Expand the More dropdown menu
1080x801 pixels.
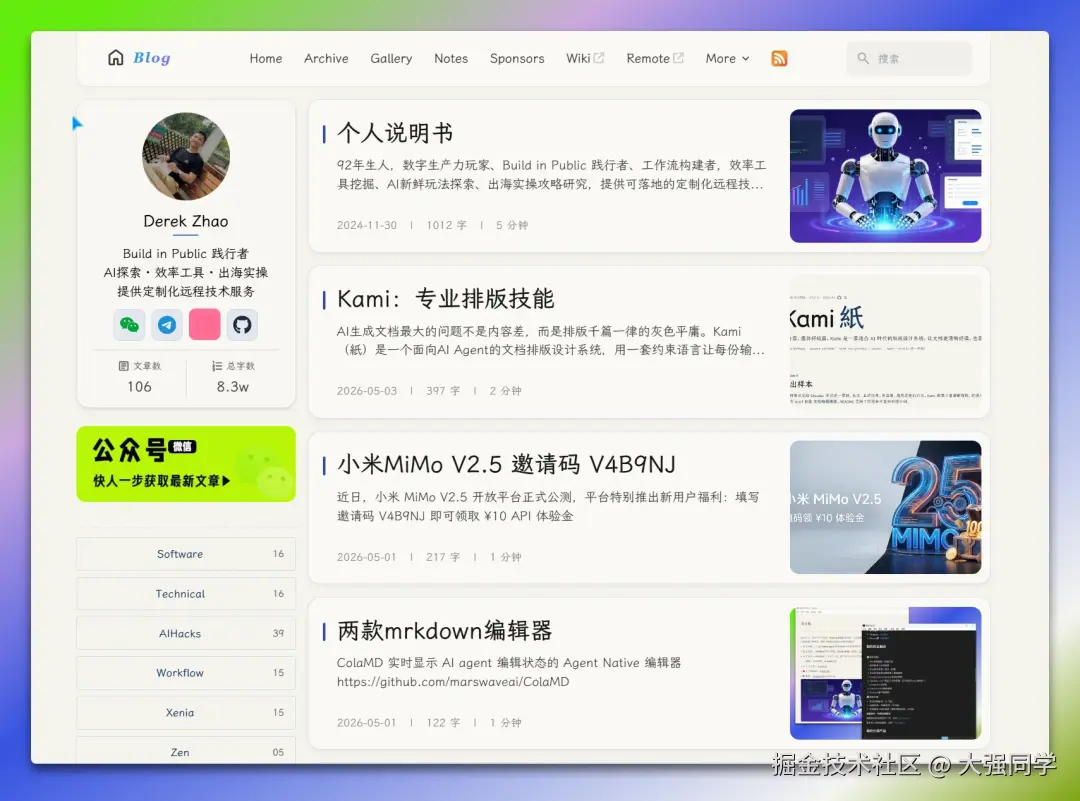point(727,59)
